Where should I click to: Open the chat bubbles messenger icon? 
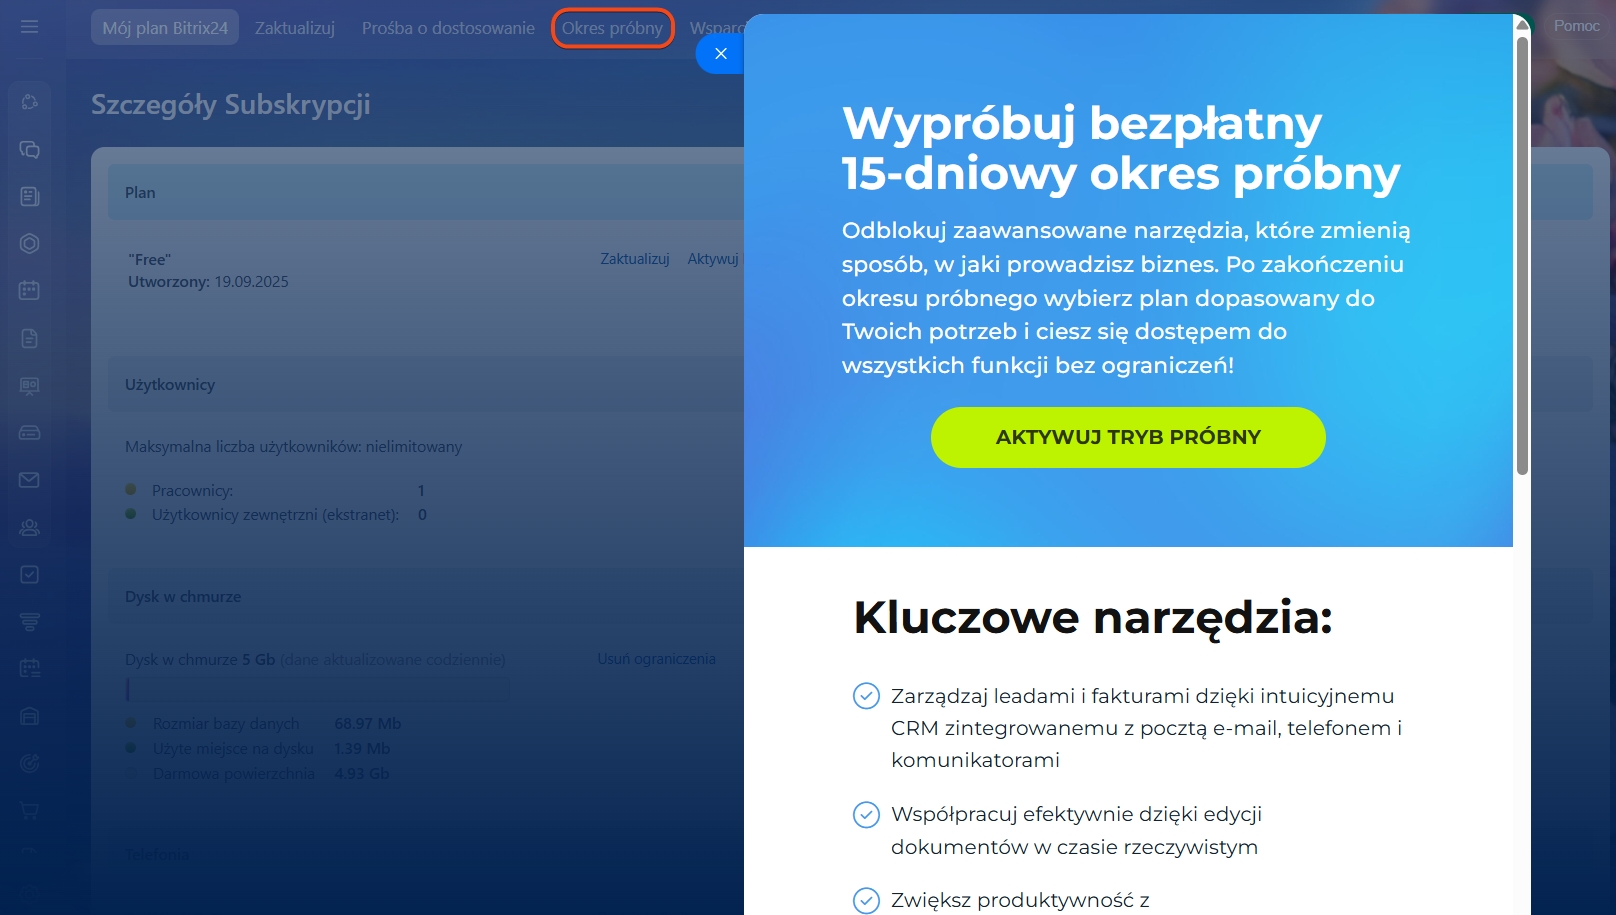(29, 150)
